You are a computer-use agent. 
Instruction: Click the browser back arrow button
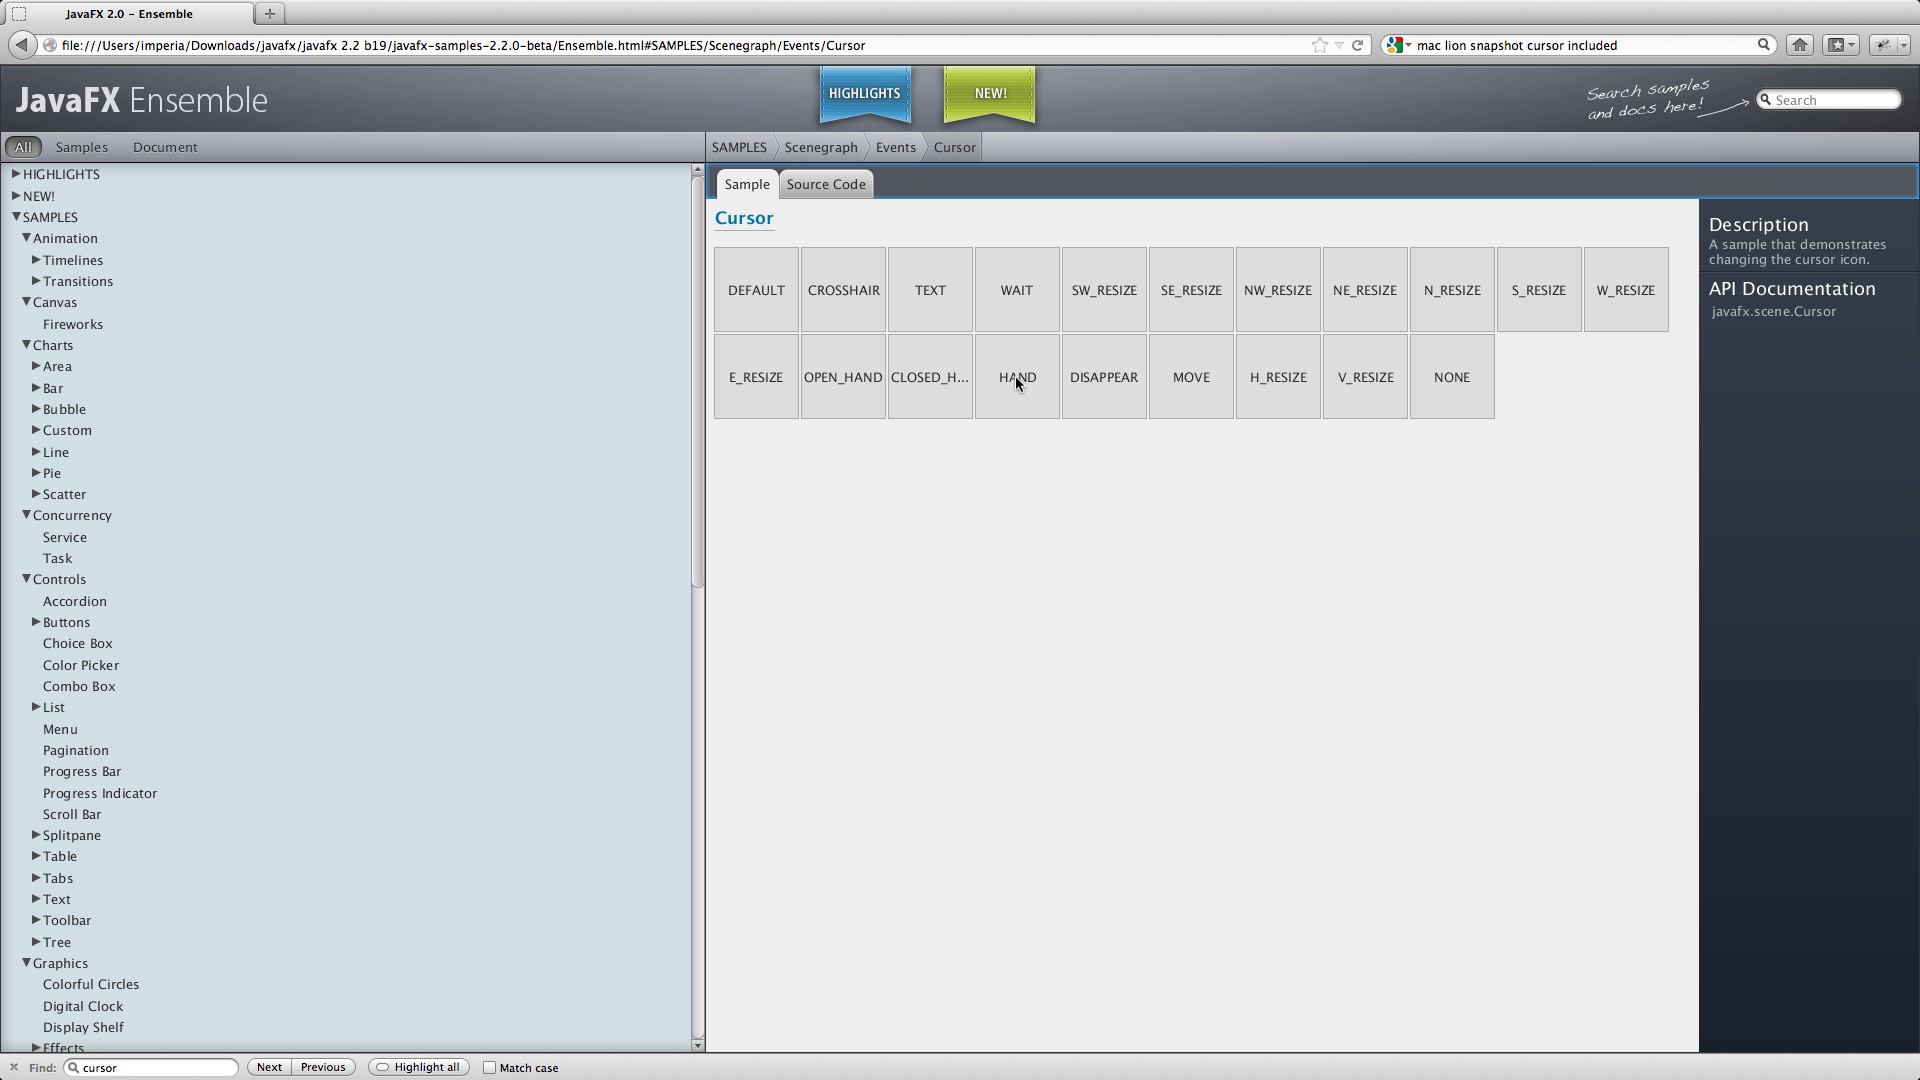(x=22, y=45)
